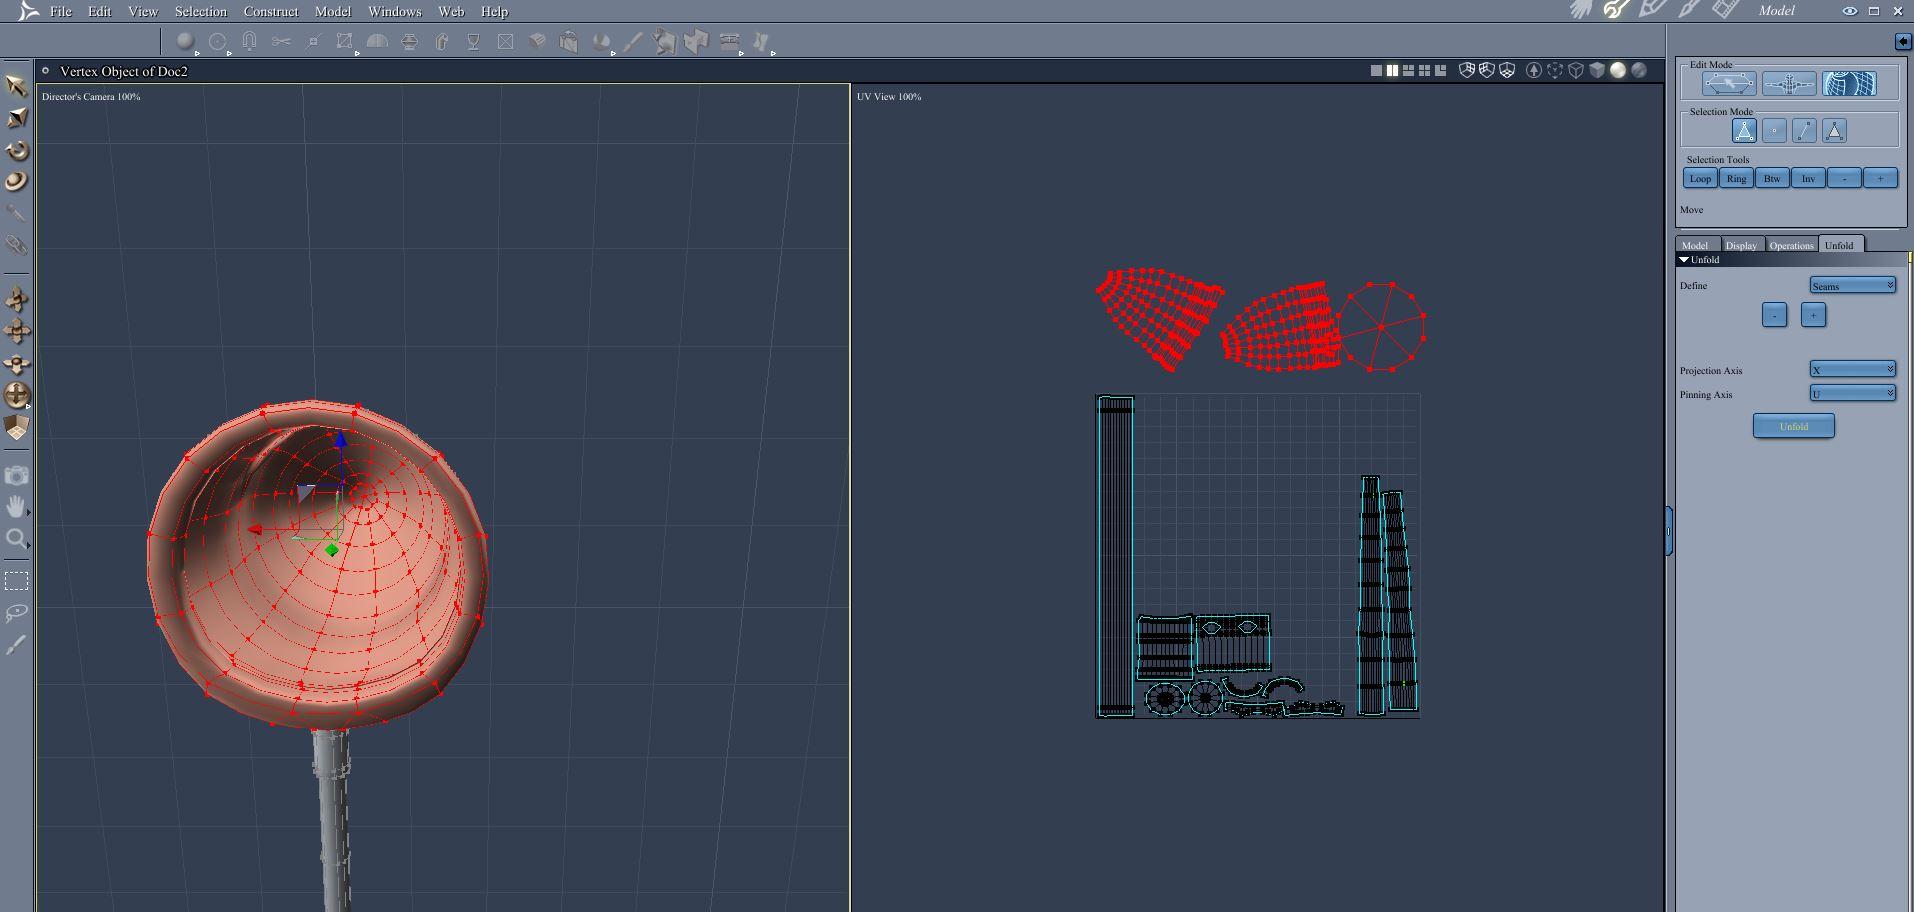The height and width of the screenshot is (912, 1914).
Task: Open the Projection Axis dropdown
Action: point(1853,370)
